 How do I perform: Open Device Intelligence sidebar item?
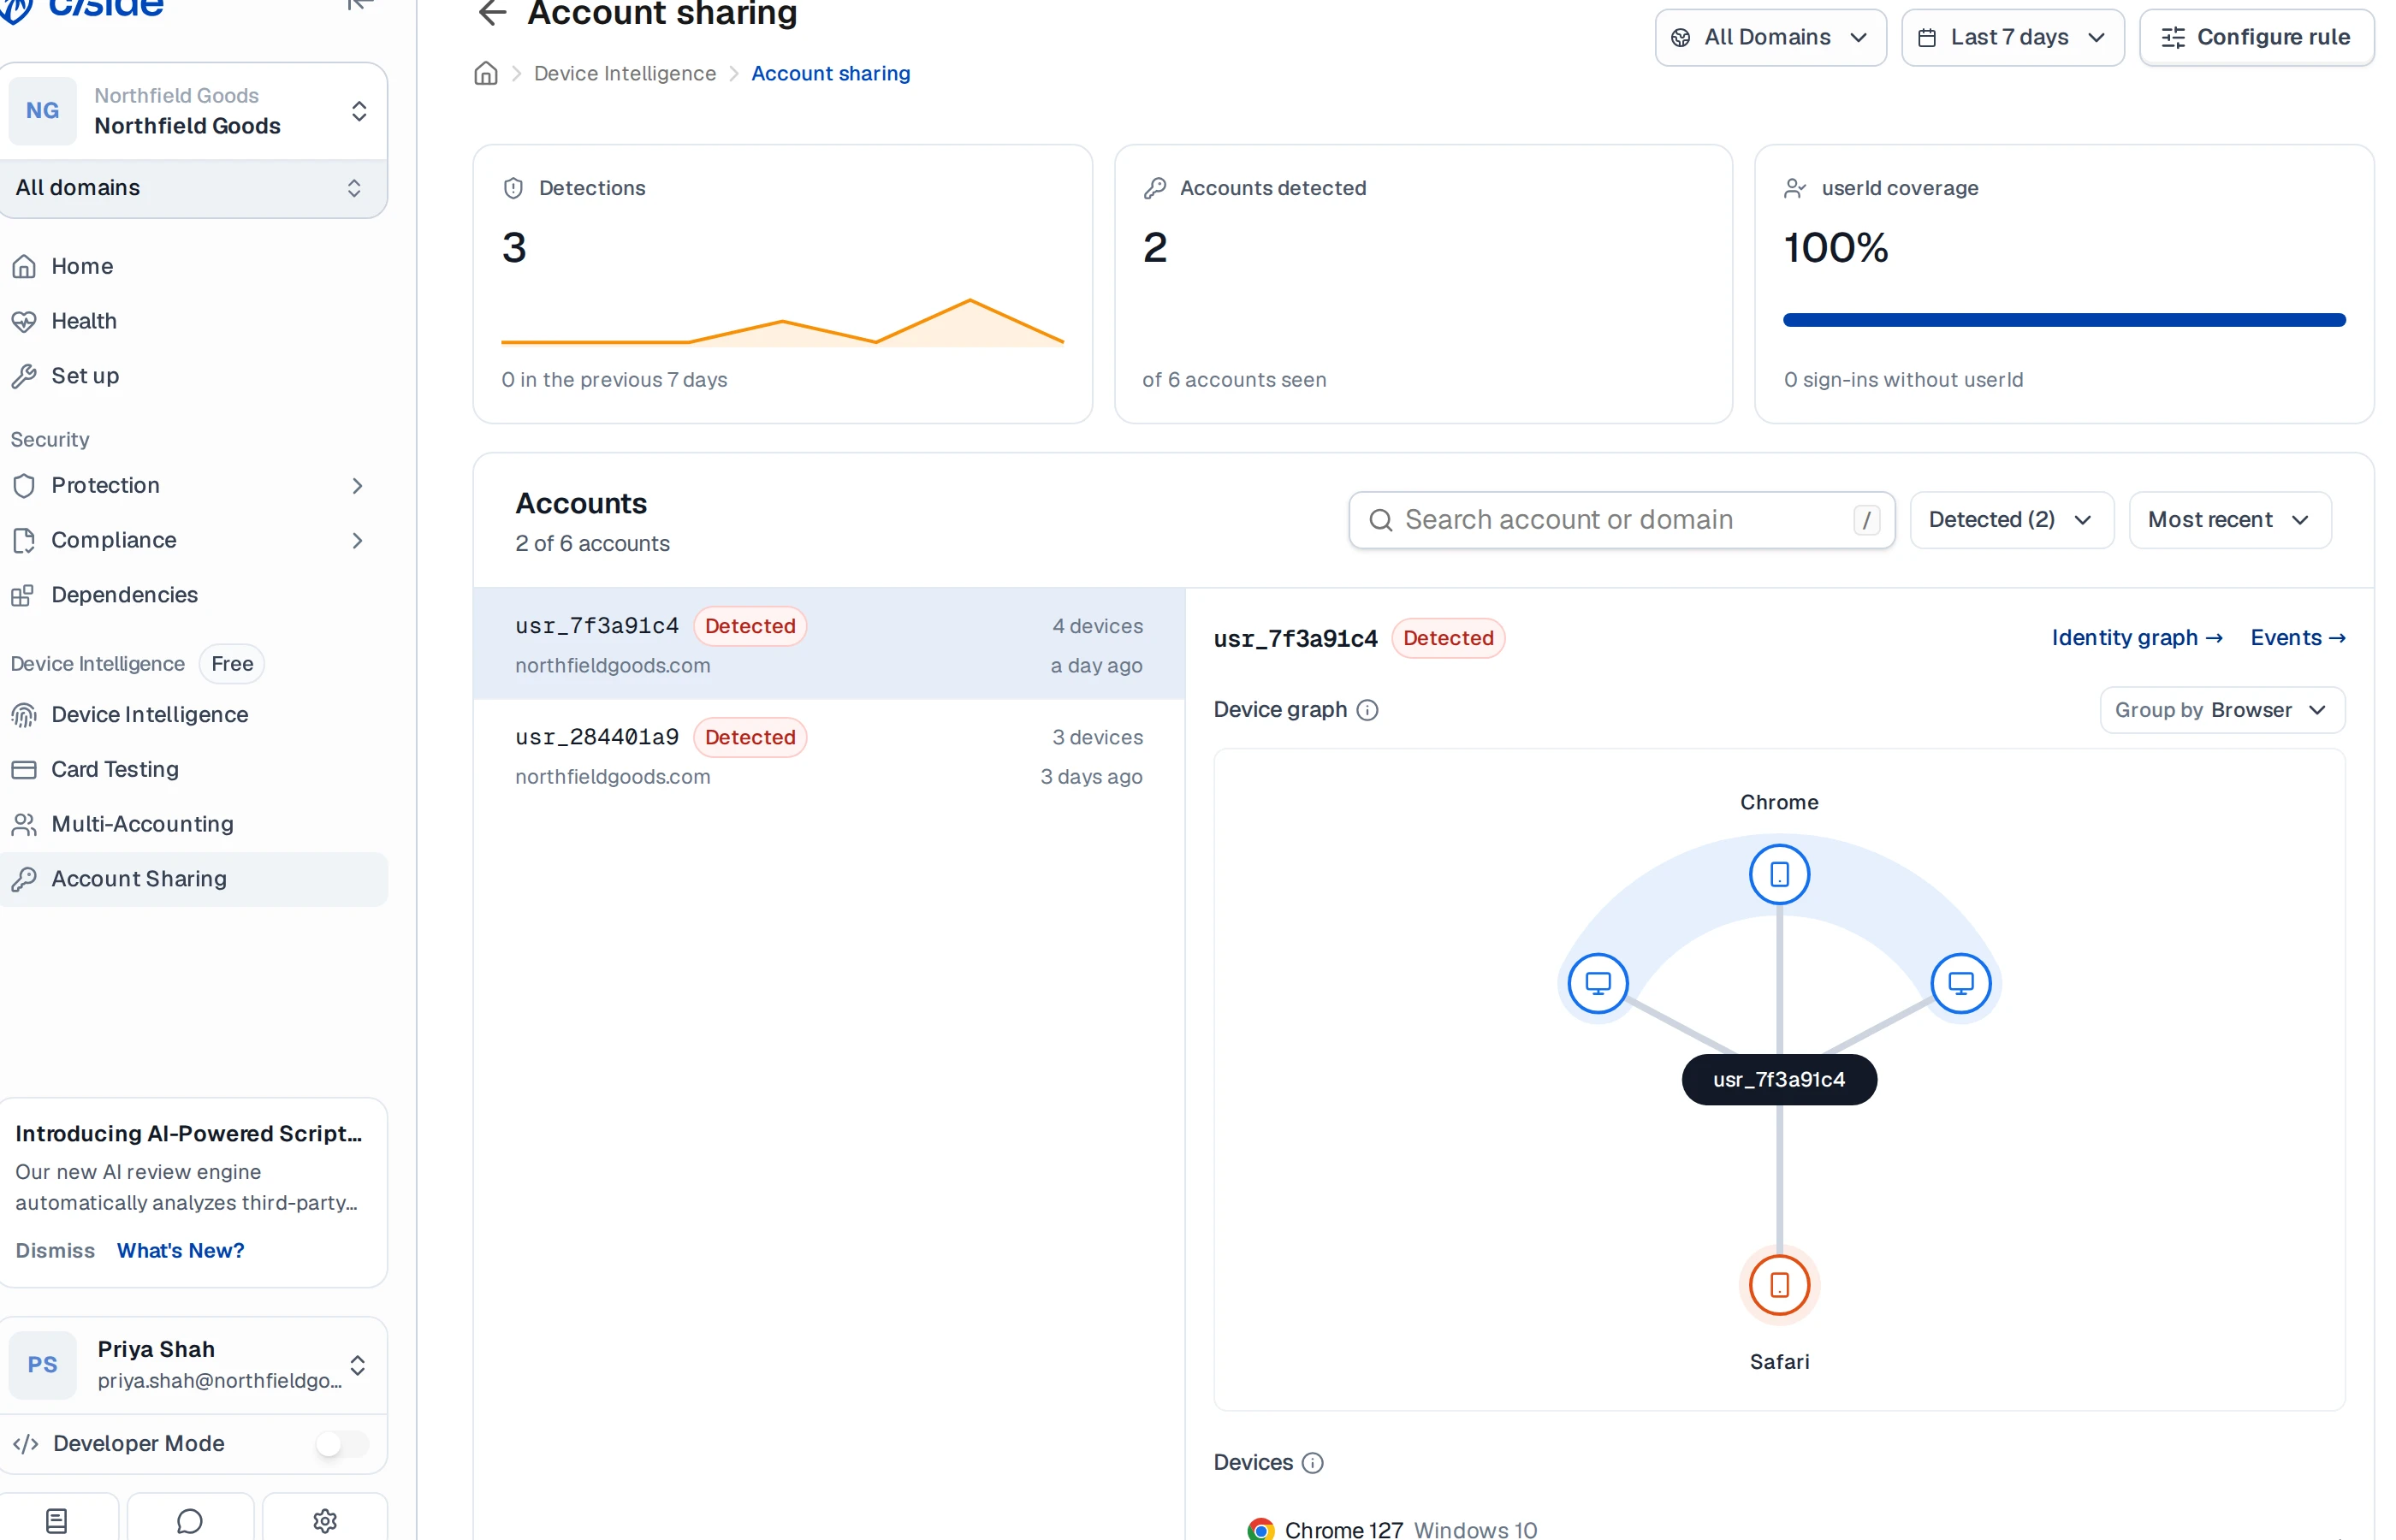point(193,714)
